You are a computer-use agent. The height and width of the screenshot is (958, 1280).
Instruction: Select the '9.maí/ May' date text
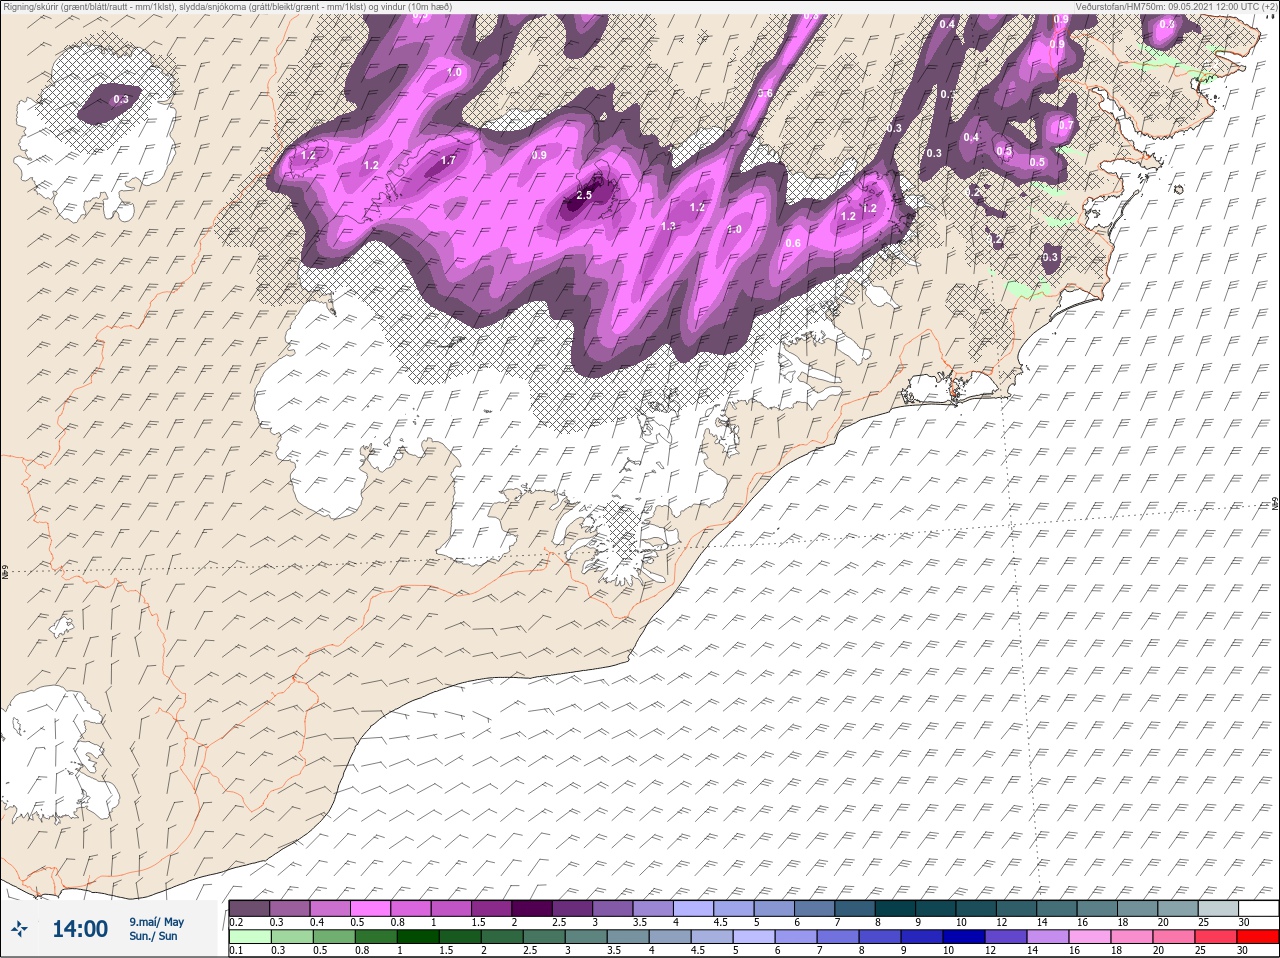[x=156, y=922]
